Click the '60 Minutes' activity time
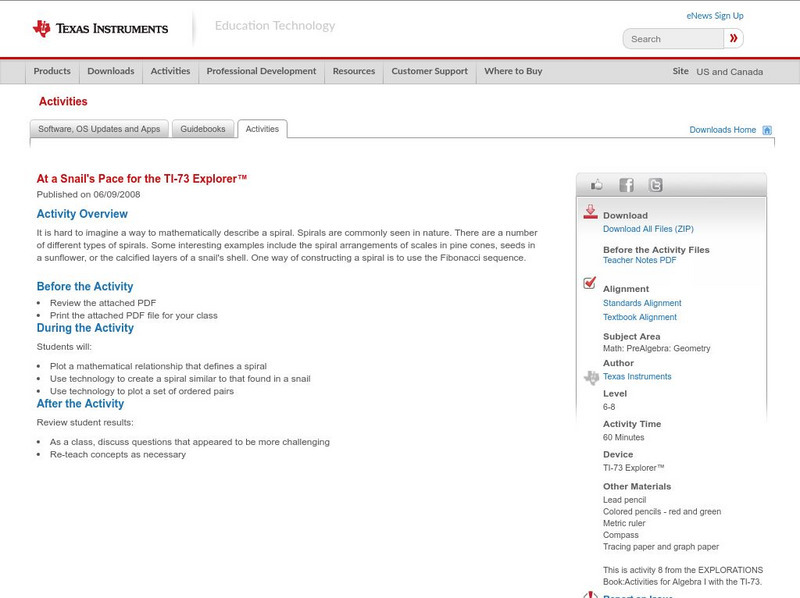This screenshot has width=800, height=598. [x=623, y=437]
